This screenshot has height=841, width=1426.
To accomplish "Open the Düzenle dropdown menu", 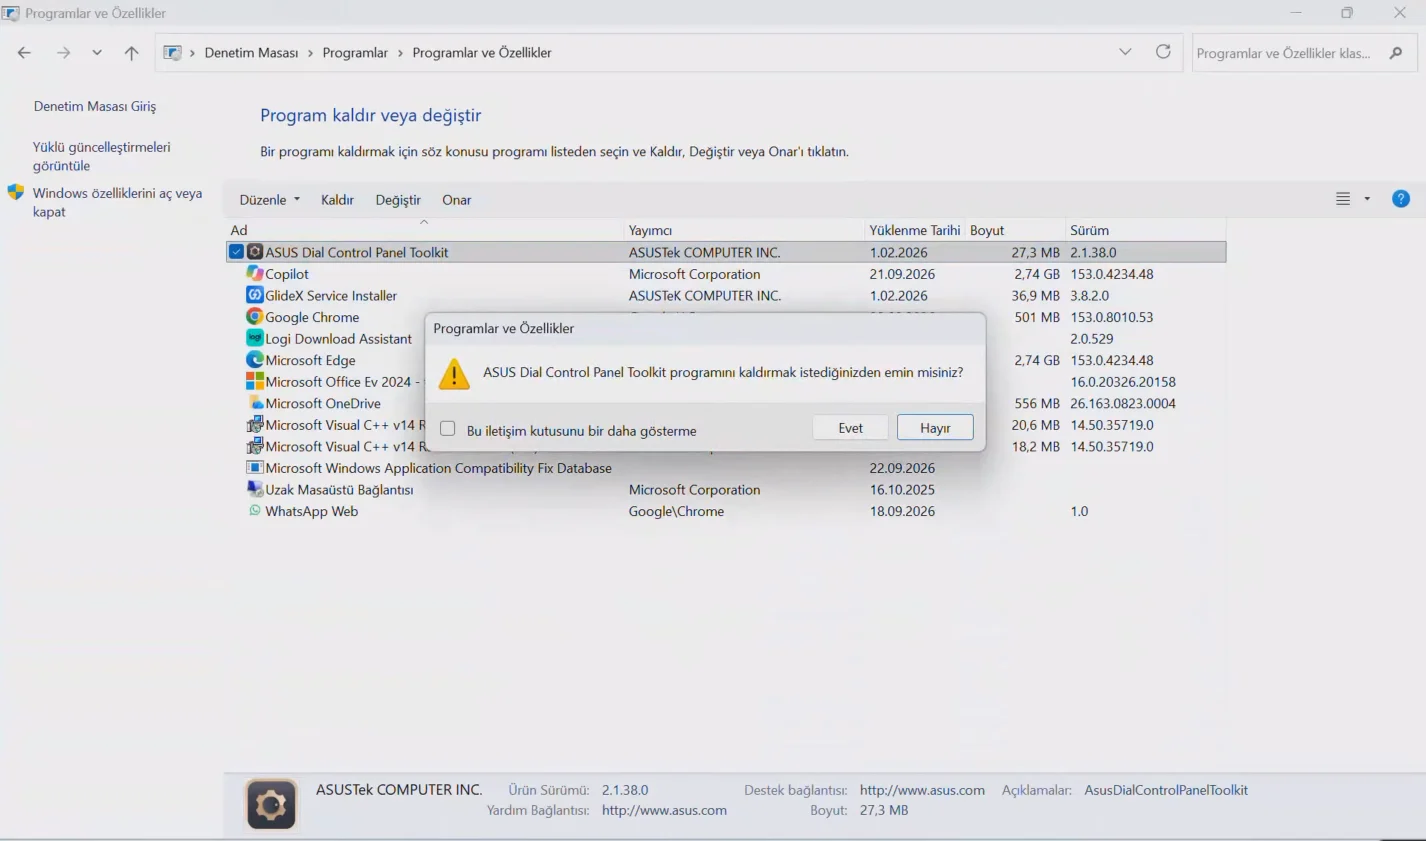I will click(x=270, y=200).
